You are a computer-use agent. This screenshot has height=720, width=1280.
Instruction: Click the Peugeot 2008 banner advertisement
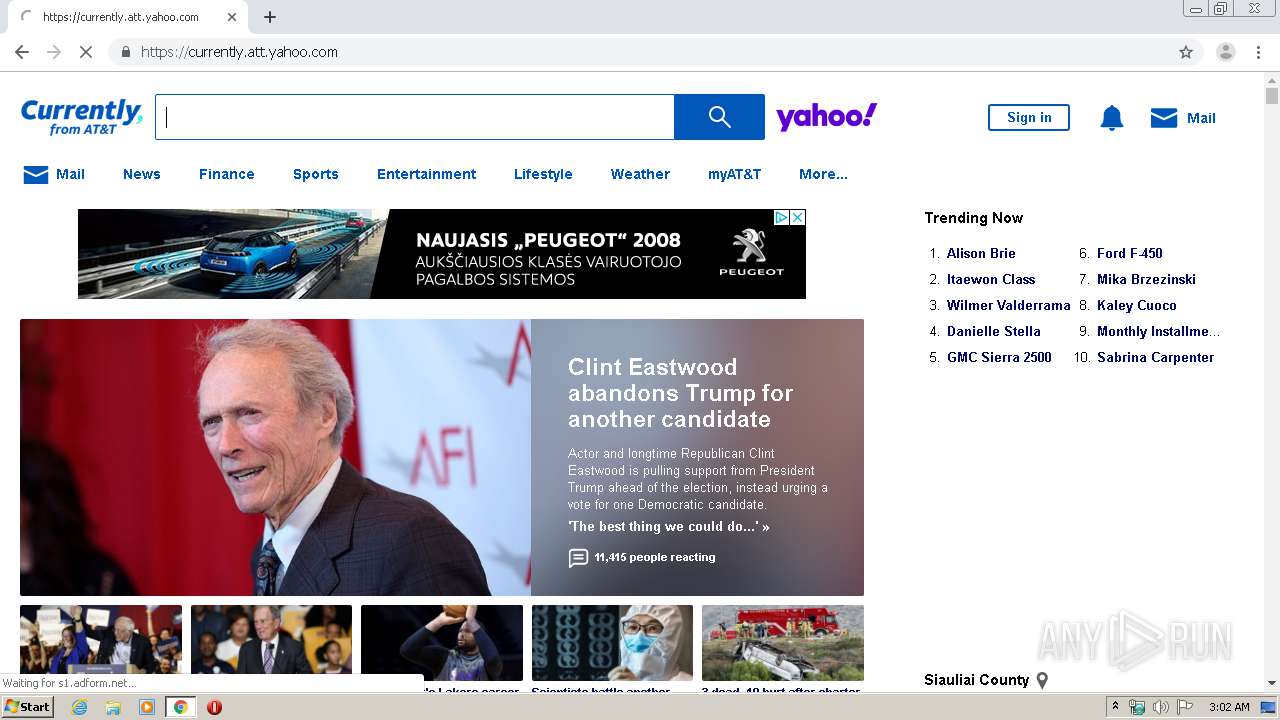(x=442, y=254)
